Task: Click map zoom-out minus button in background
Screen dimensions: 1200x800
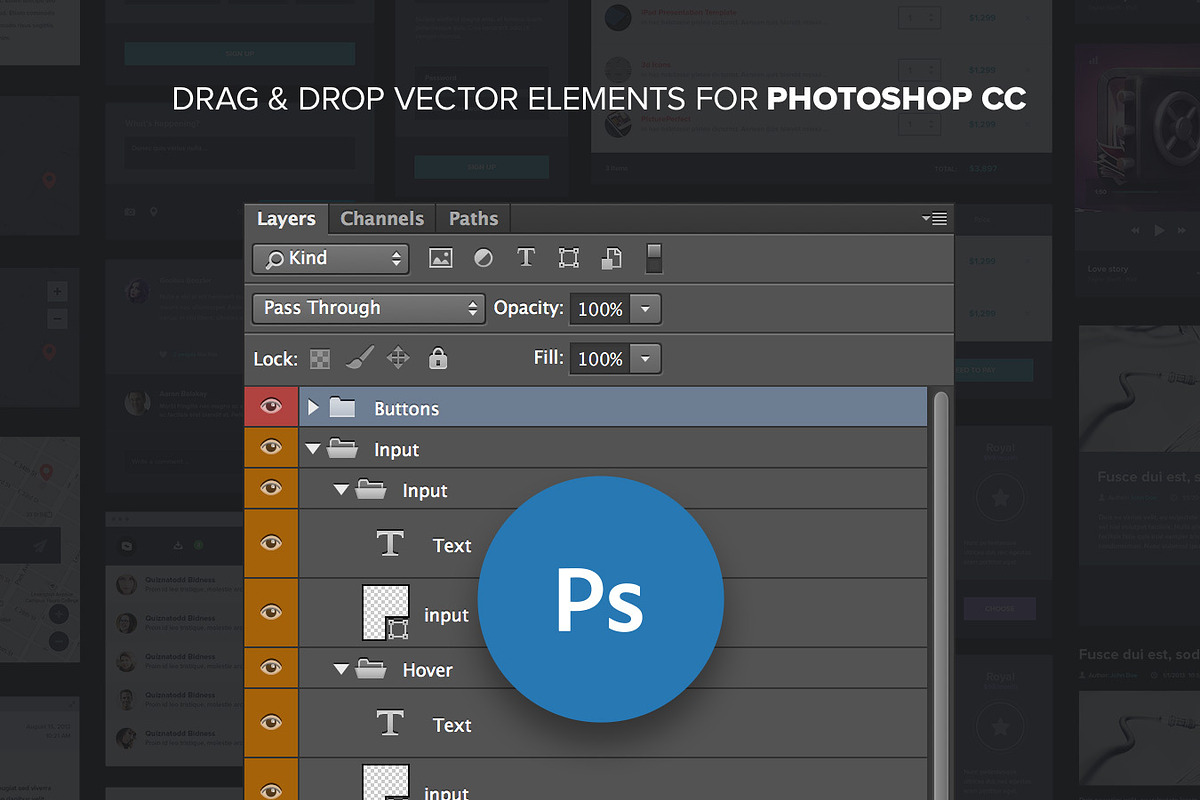Action: pos(57,319)
